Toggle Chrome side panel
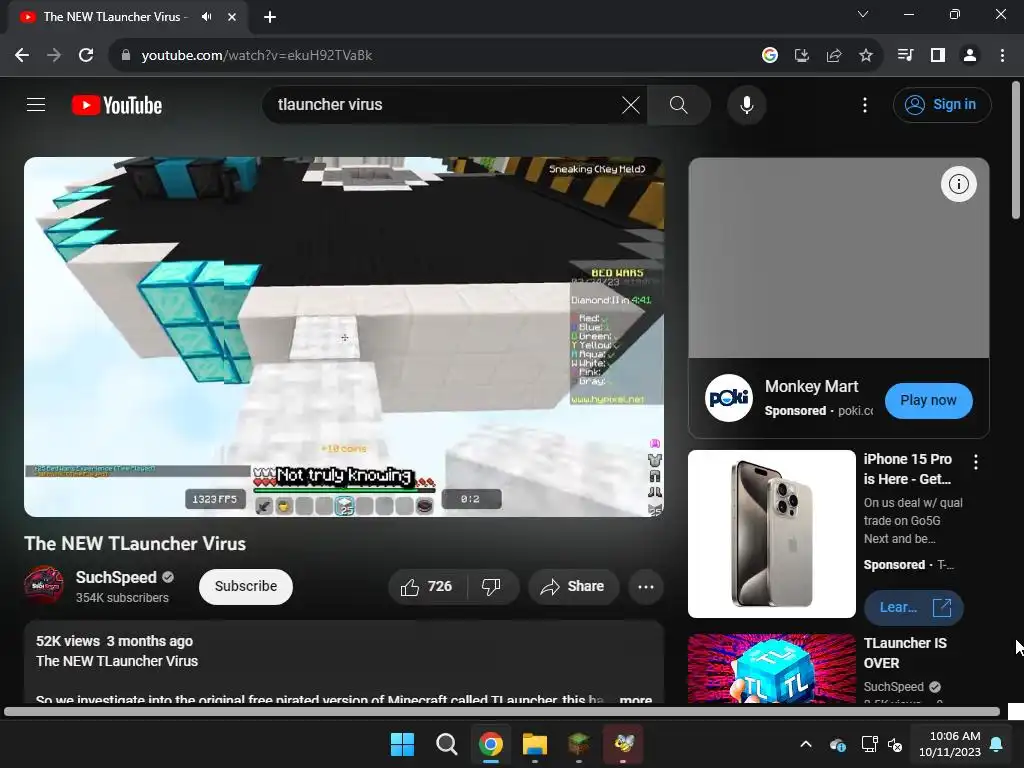 937,56
